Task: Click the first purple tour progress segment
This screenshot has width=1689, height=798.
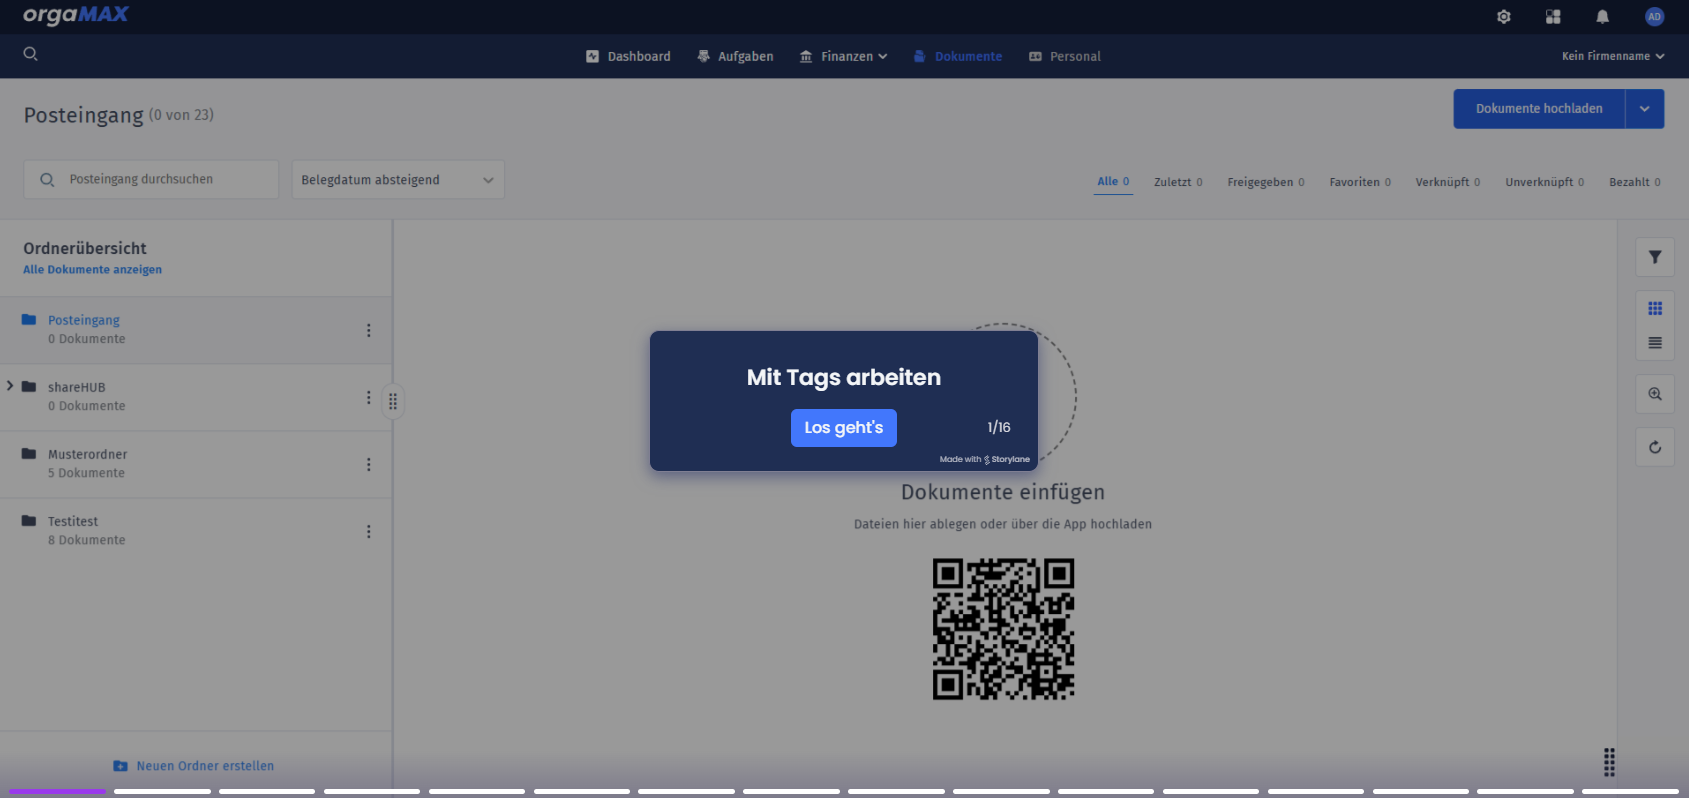Action: (57, 791)
